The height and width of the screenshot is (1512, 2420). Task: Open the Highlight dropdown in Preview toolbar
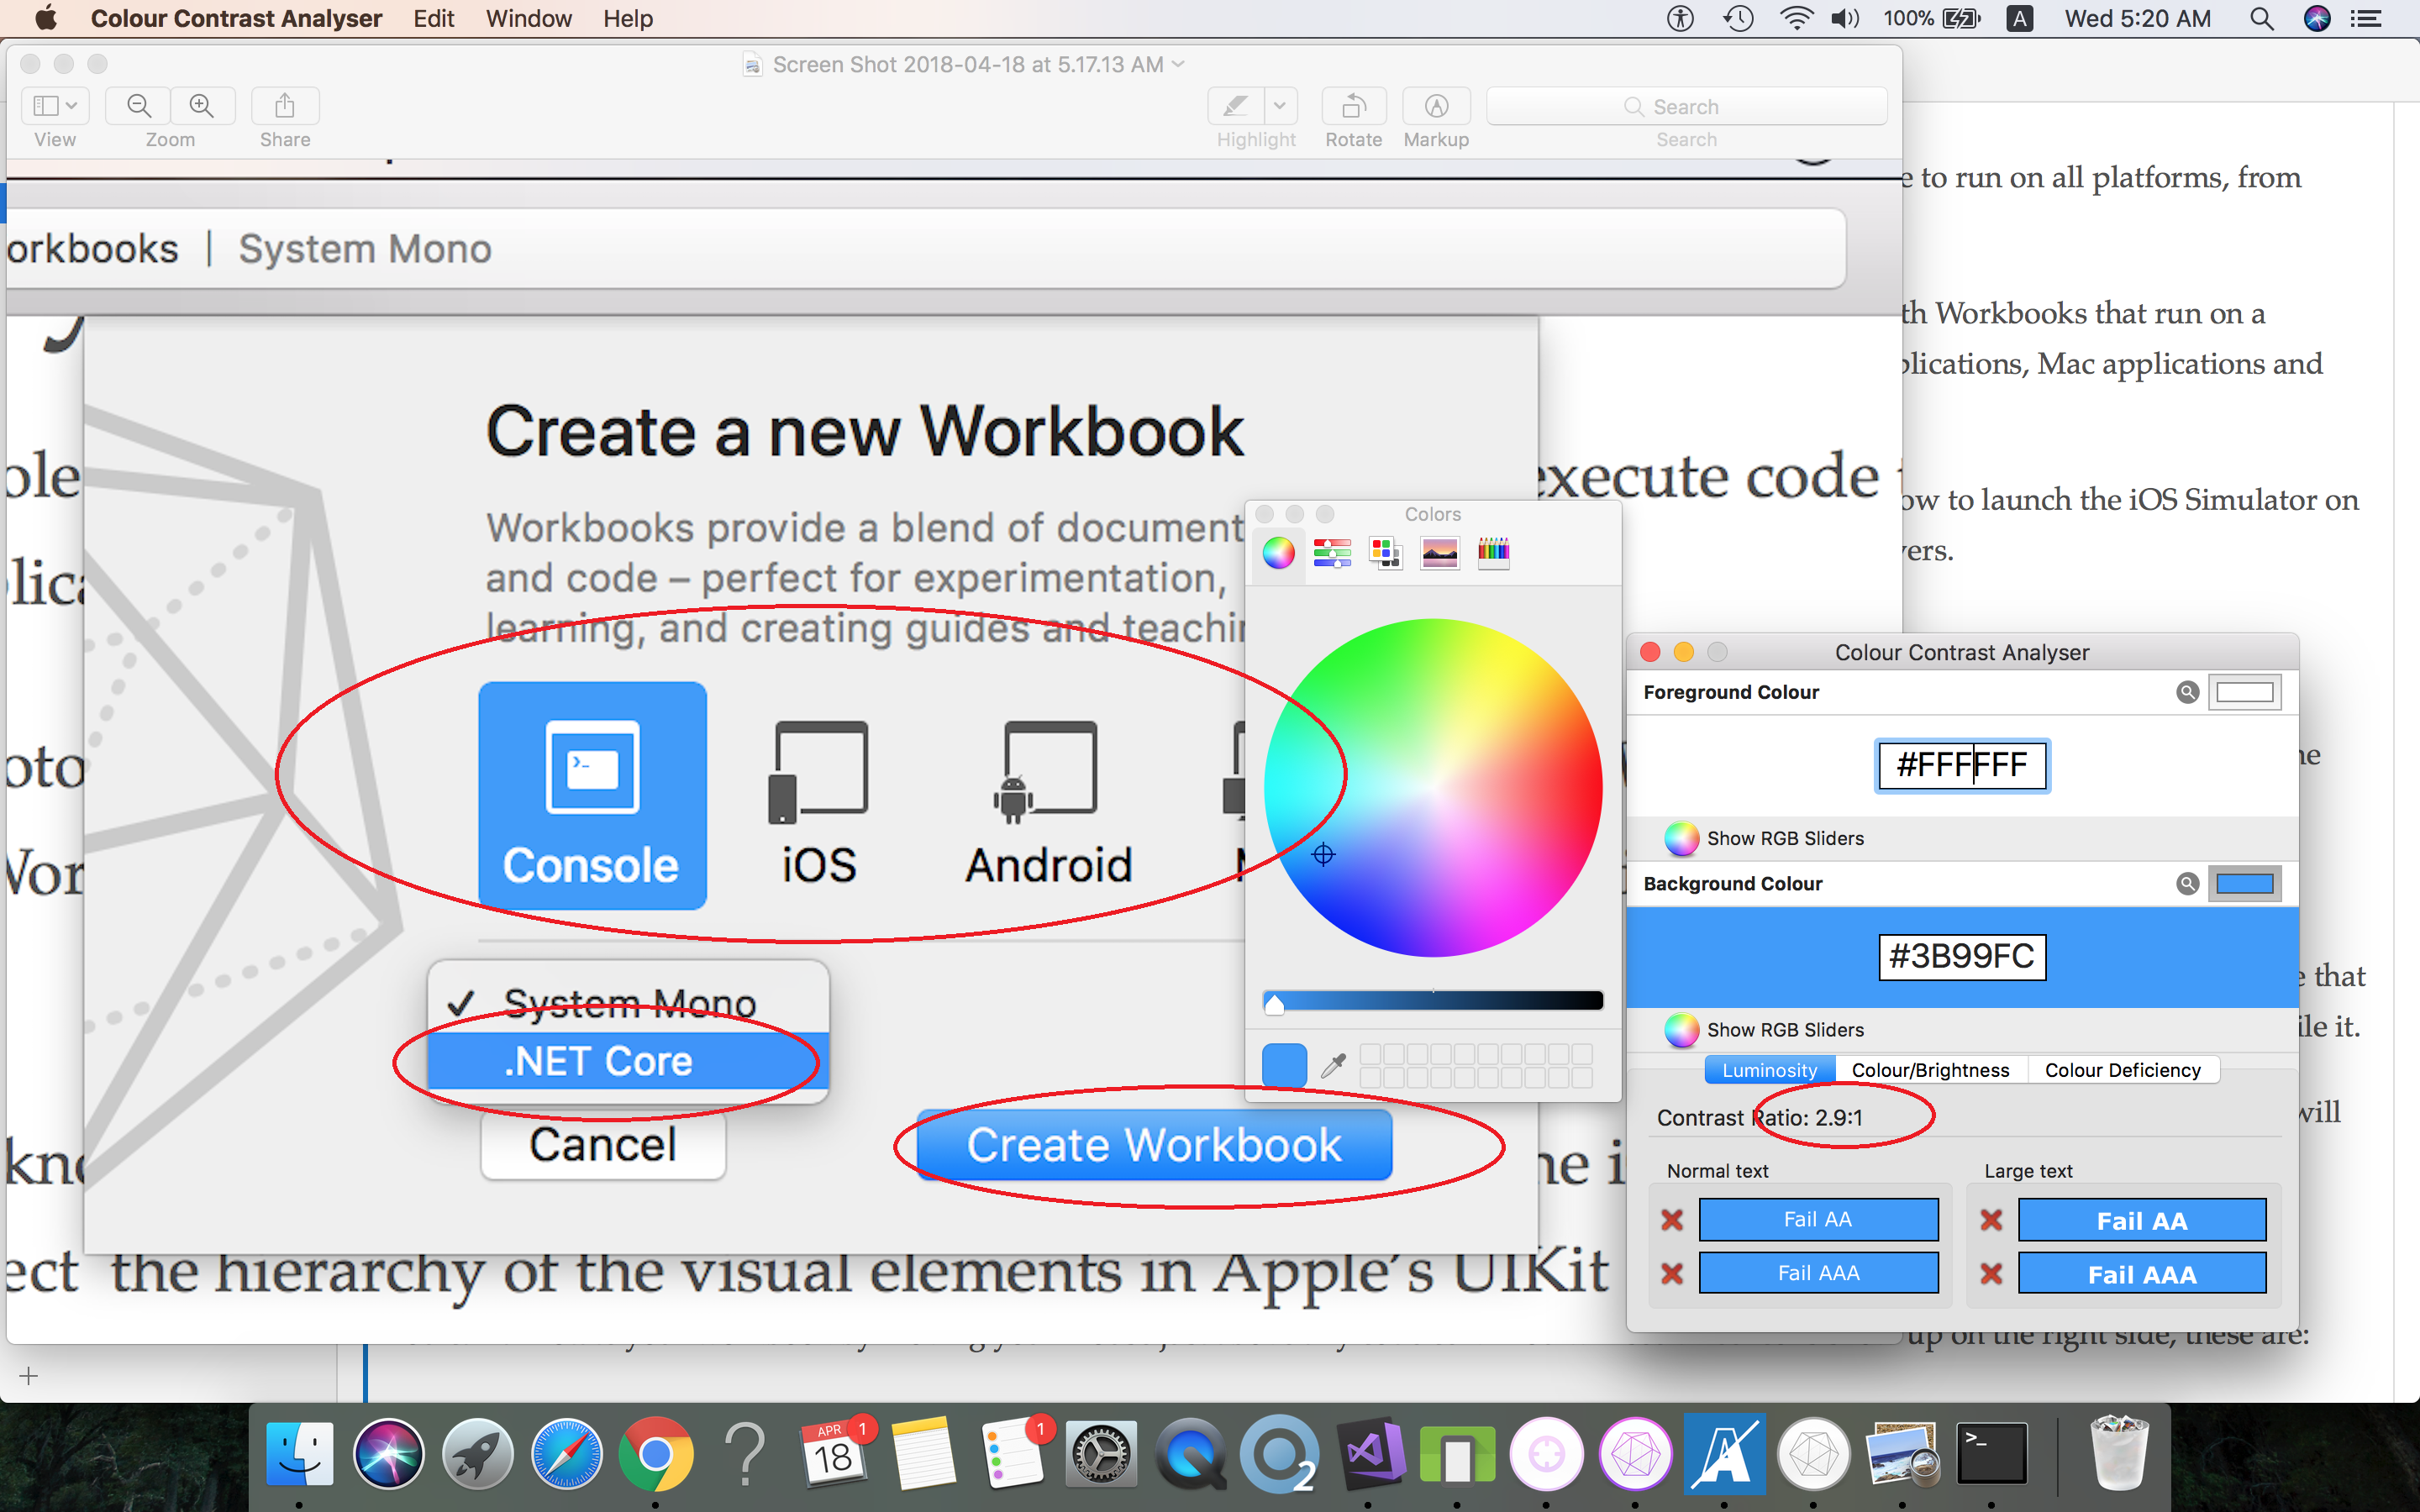point(1281,106)
